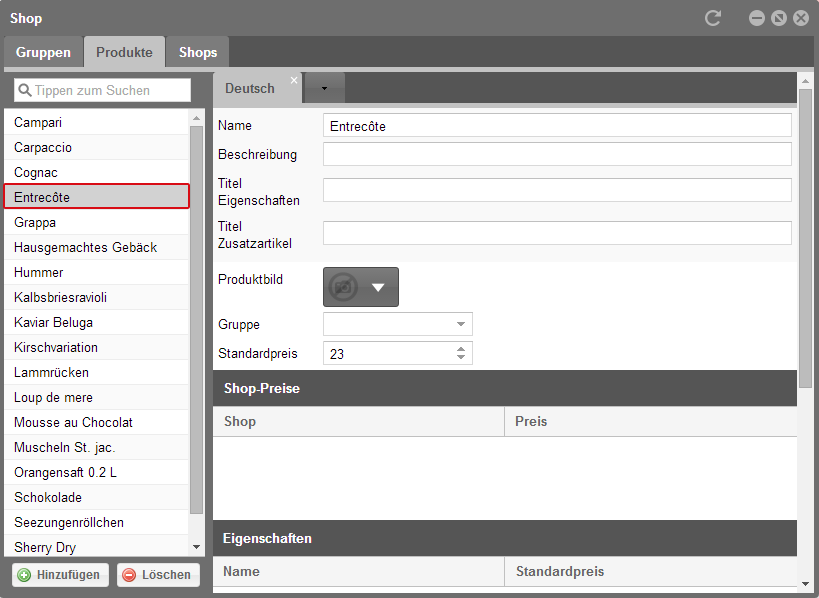
Task: Close the Deutsch language tab
Action: (x=294, y=80)
